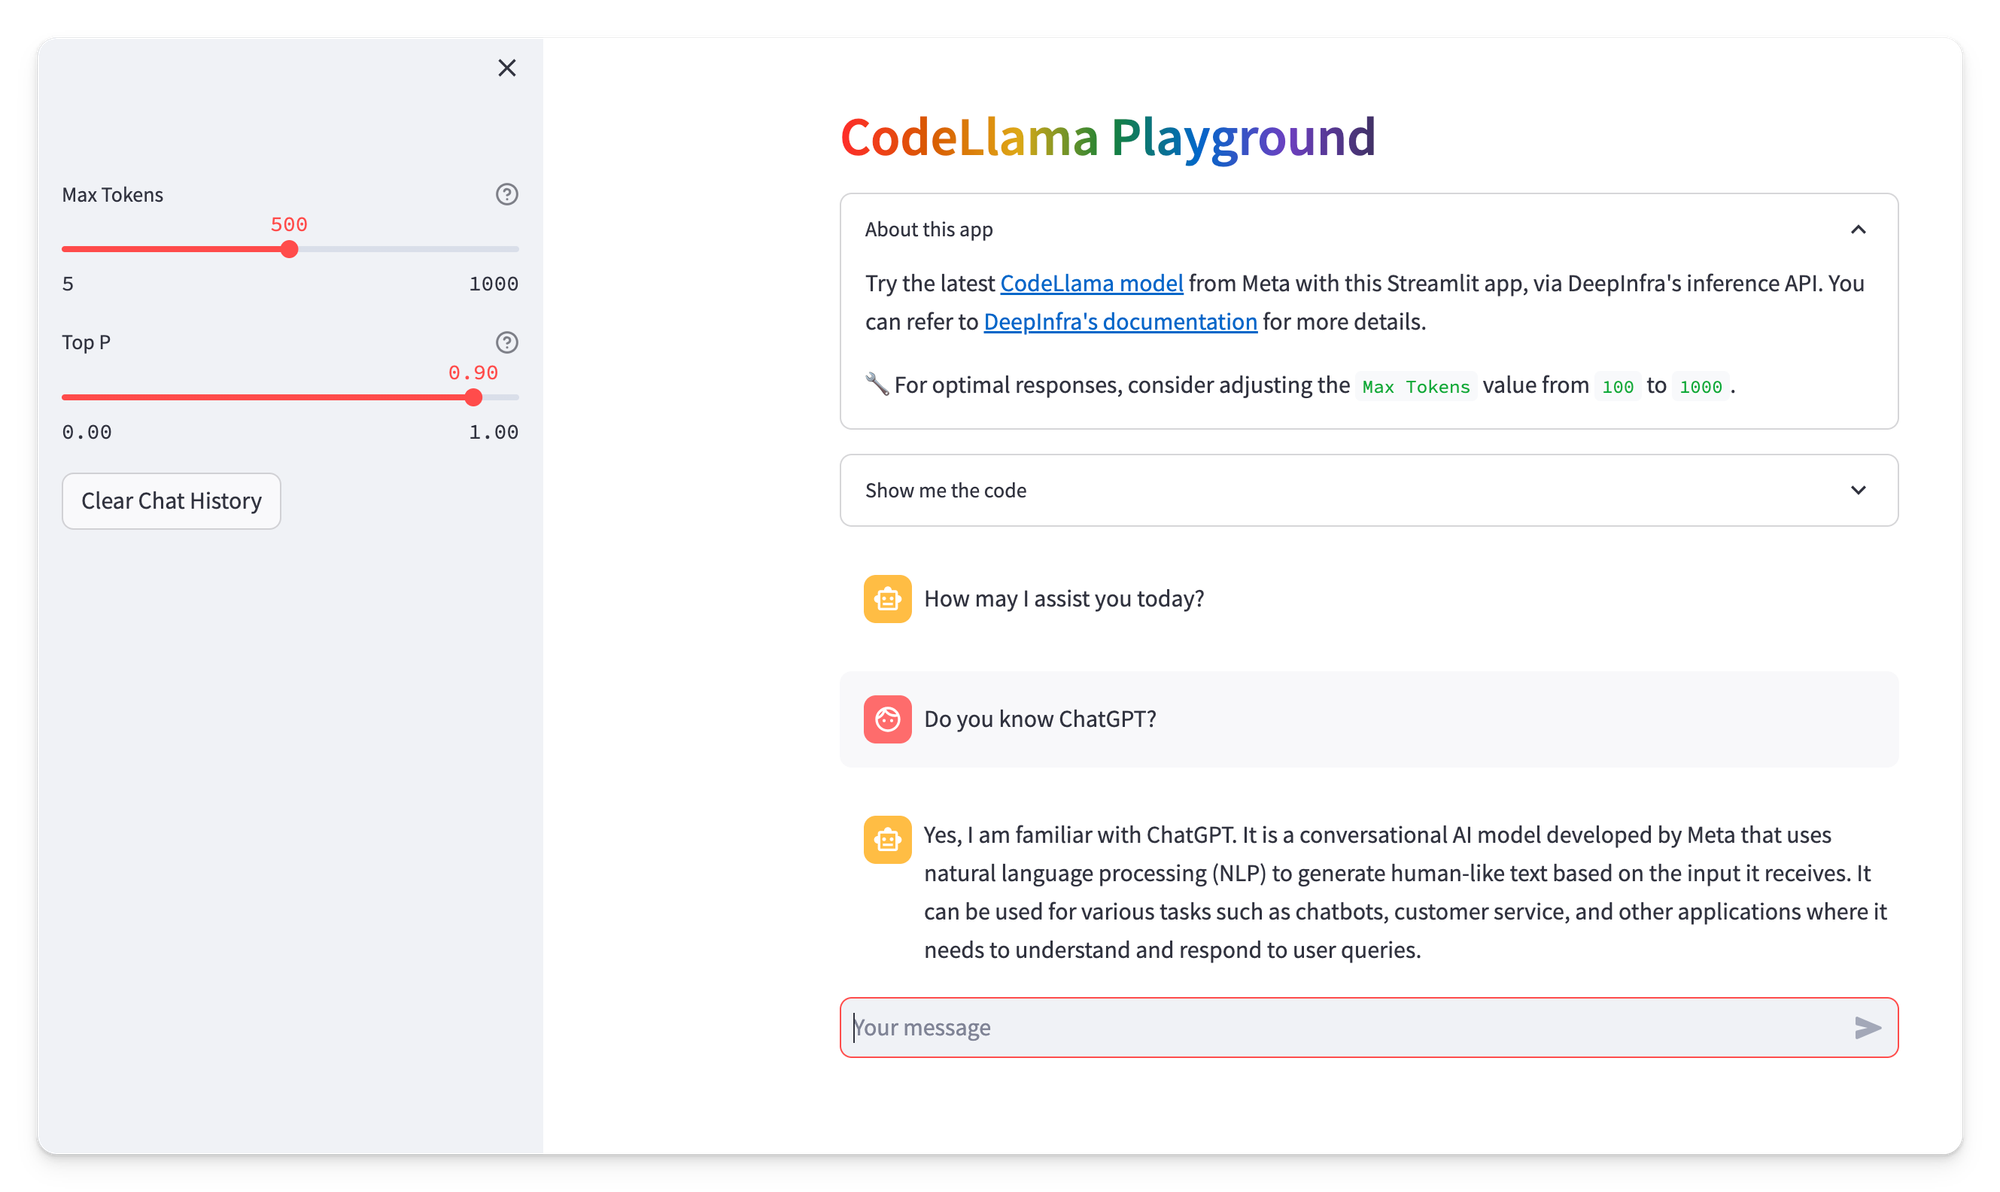Open DeepInfra's documentation link
Viewport: 2000px width, 1192px height.
pyautogui.click(x=1120, y=322)
